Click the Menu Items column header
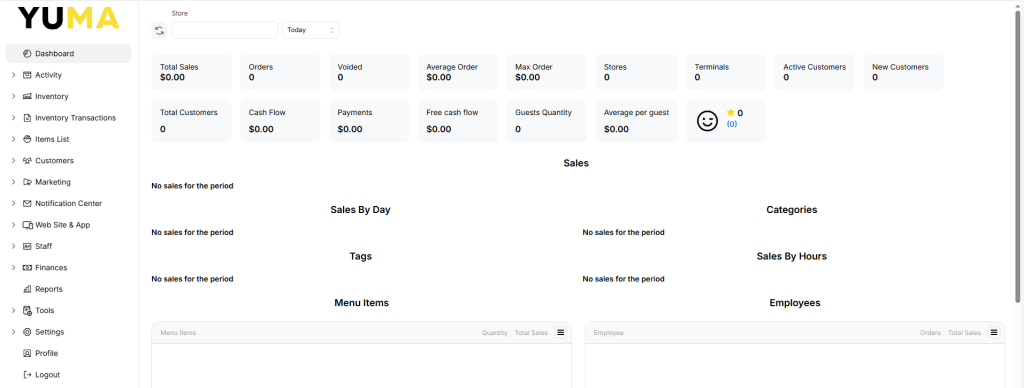The image size is (1024, 388). pyautogui.click(x=178, y=333)
